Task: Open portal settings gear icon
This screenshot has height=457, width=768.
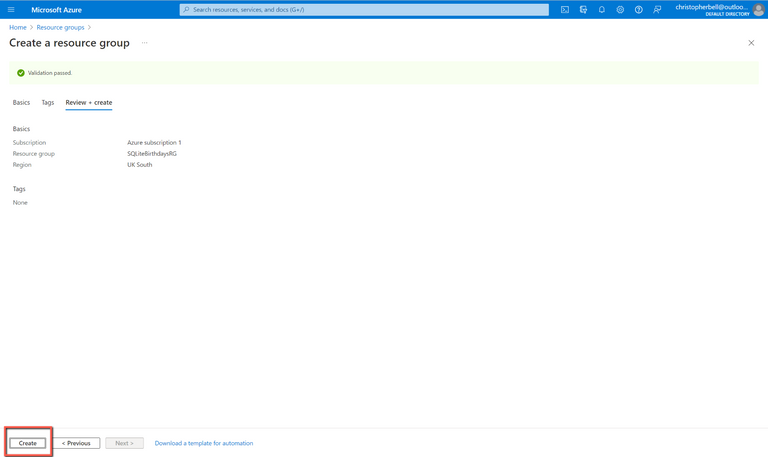Action: (x=620, y=10)
